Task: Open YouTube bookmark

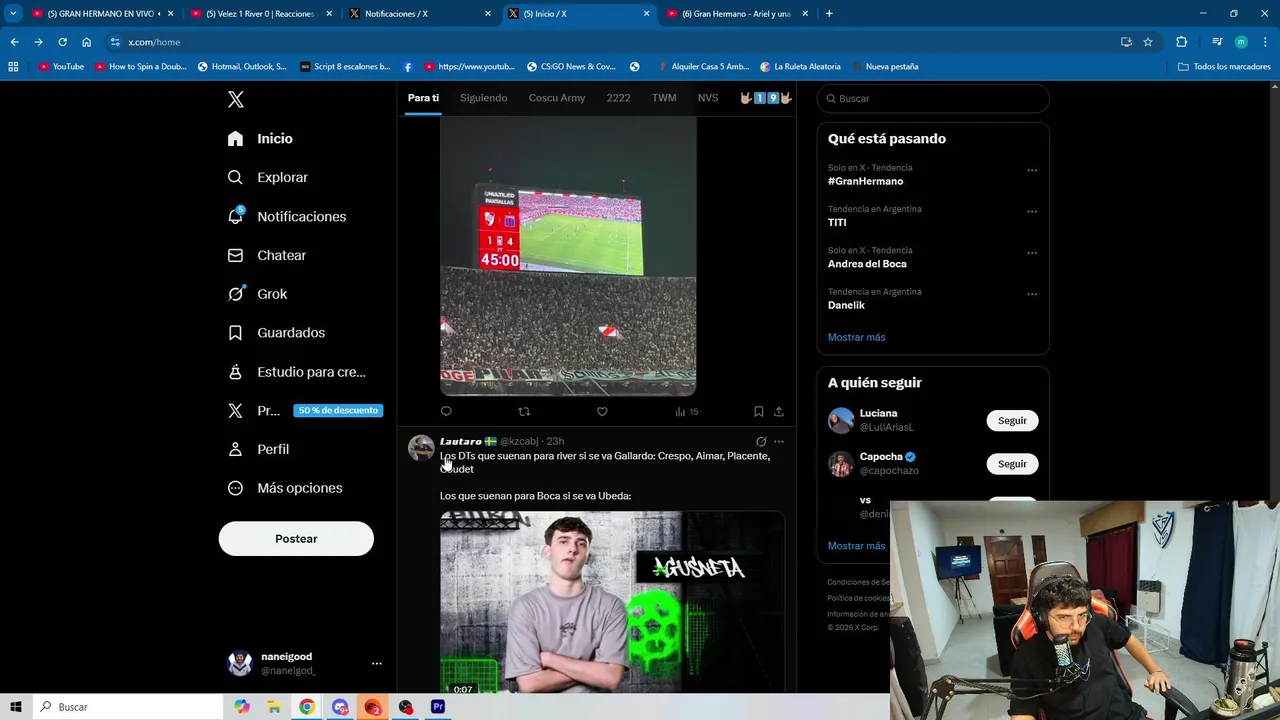Action: [61, 67]
